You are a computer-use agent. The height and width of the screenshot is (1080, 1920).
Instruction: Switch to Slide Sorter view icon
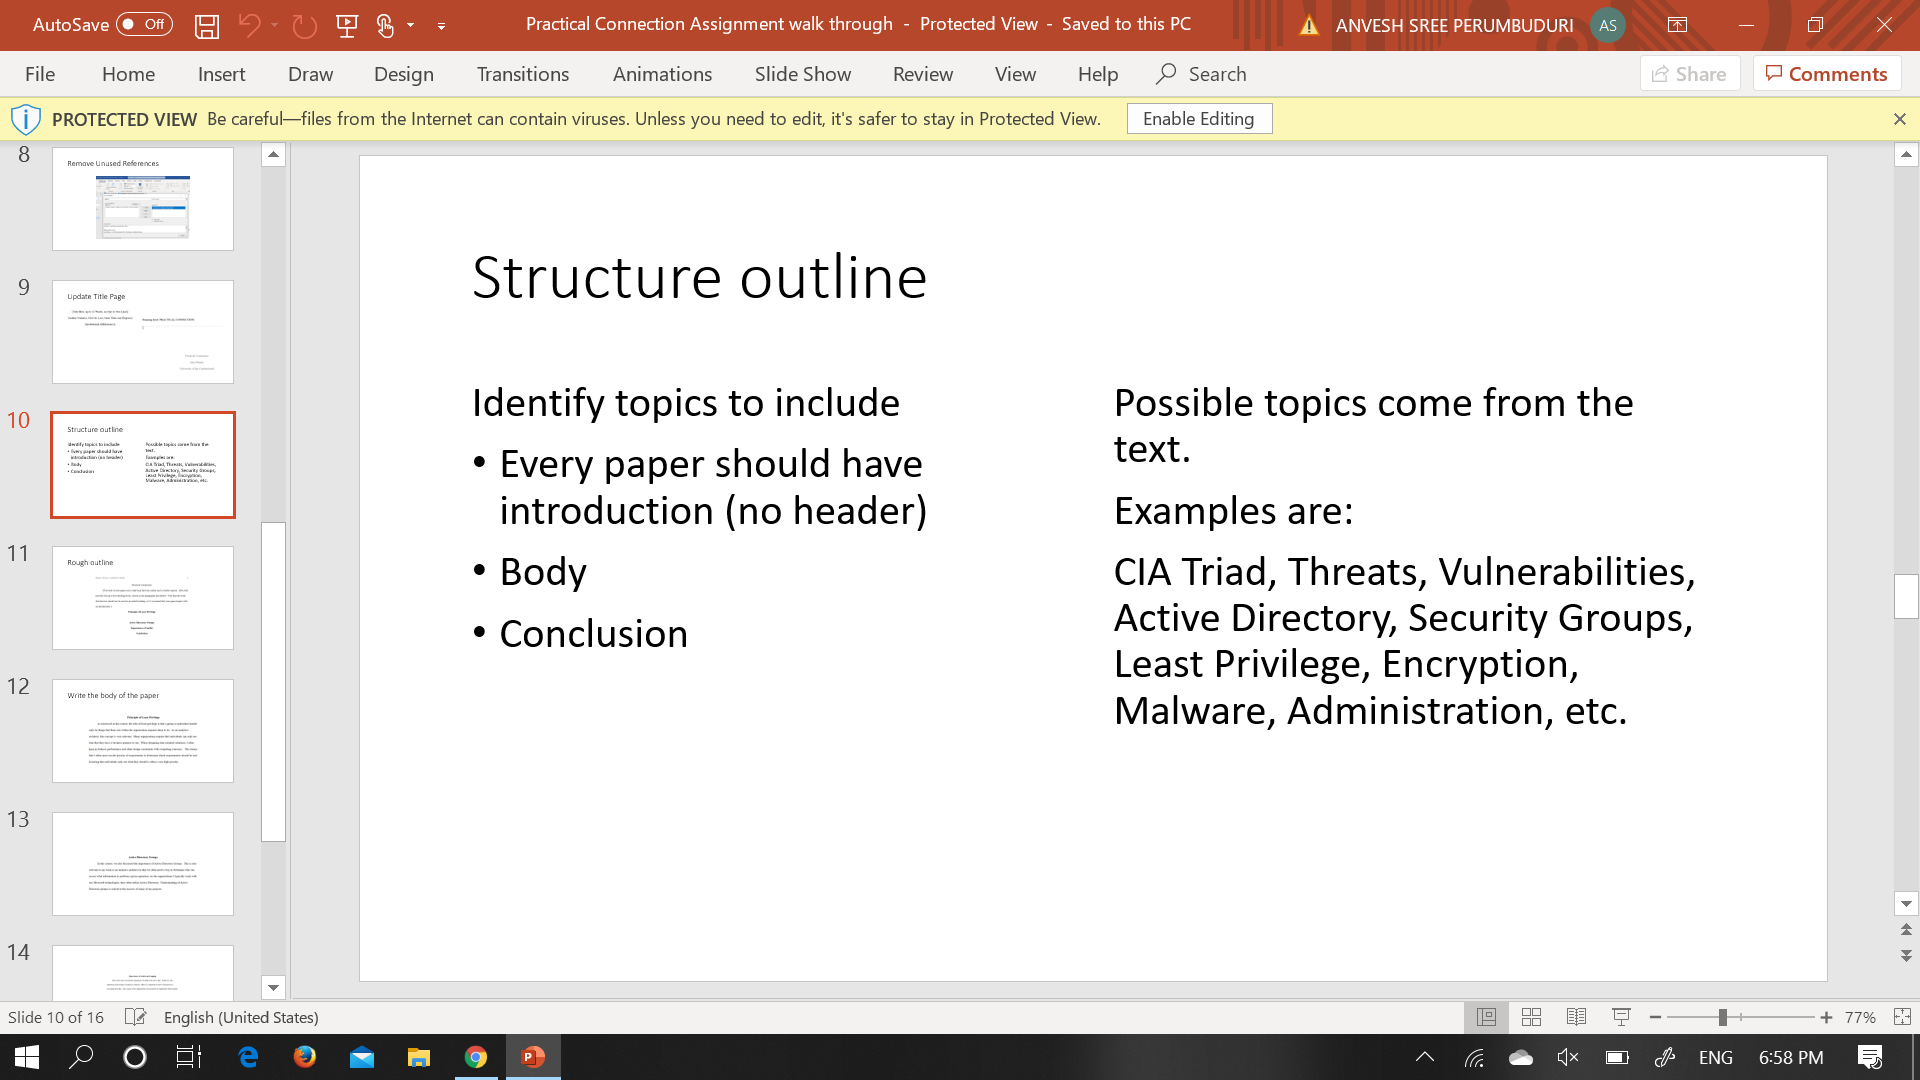coord(1531,1017)
